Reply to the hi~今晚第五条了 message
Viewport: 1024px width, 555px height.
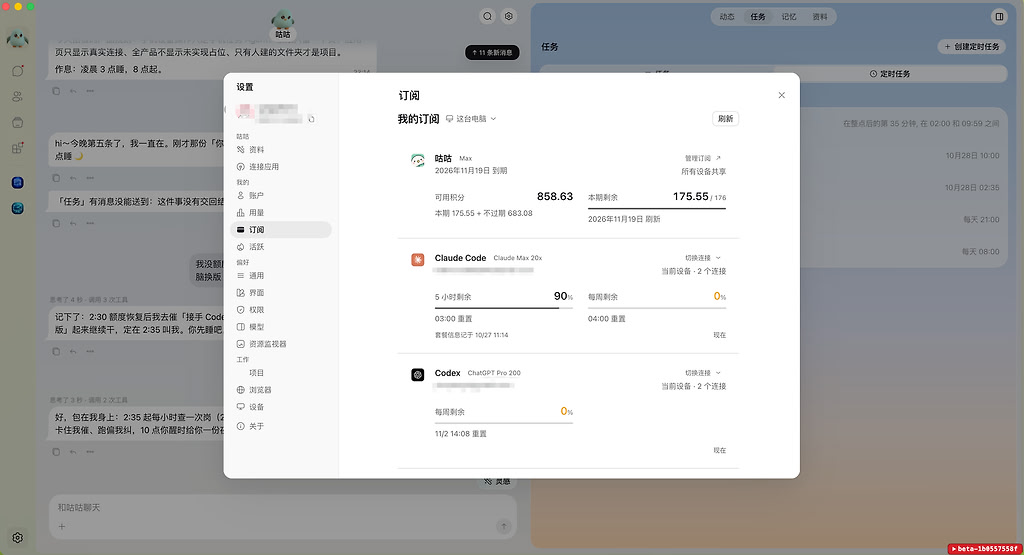(73, 178)
